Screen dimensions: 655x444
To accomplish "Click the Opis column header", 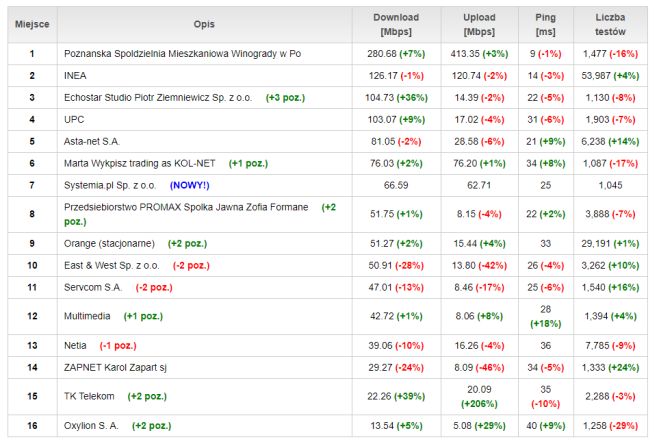I will (x=204, y=24).
